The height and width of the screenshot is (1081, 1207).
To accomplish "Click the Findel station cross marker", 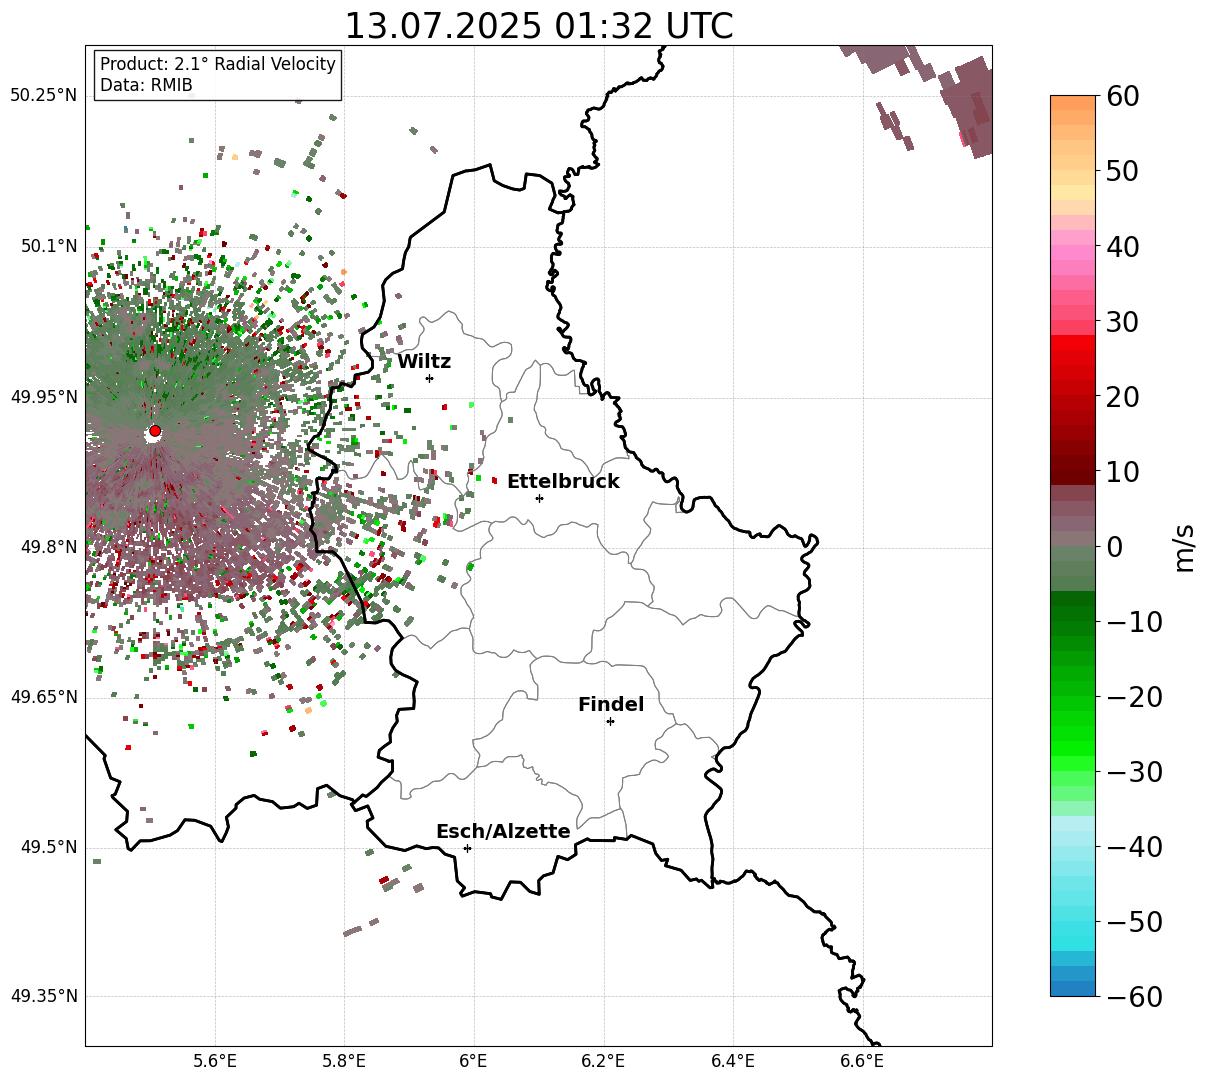I will tap(610, 721).
